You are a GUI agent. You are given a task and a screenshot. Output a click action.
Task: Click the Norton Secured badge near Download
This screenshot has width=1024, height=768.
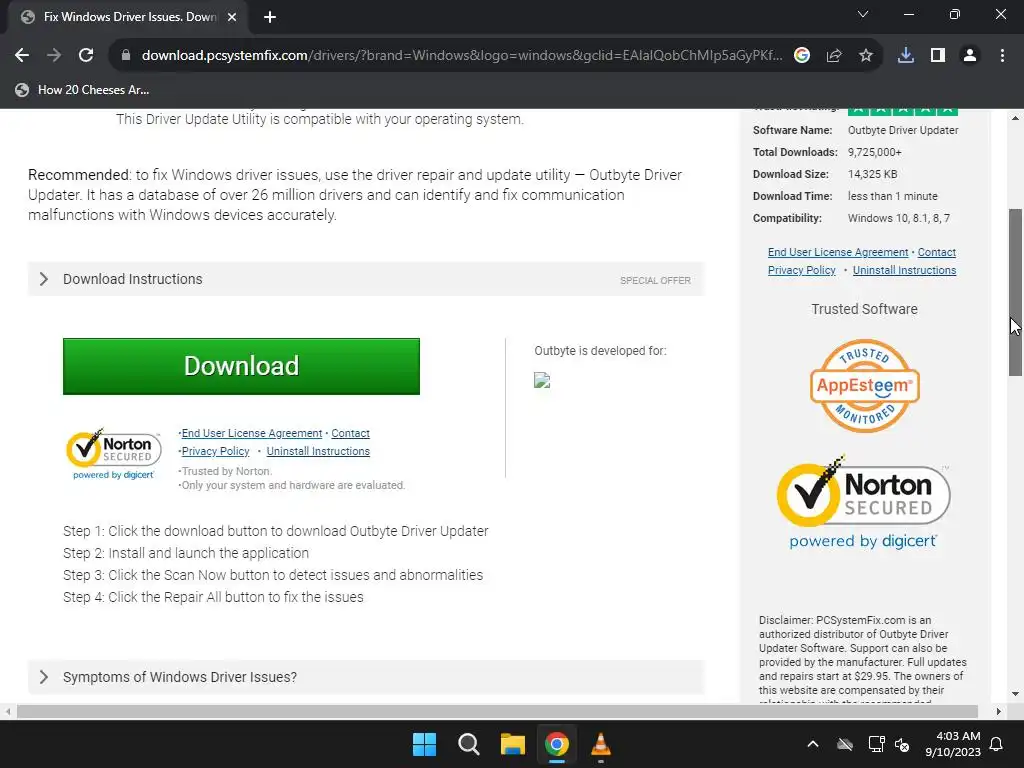[114, 454]
